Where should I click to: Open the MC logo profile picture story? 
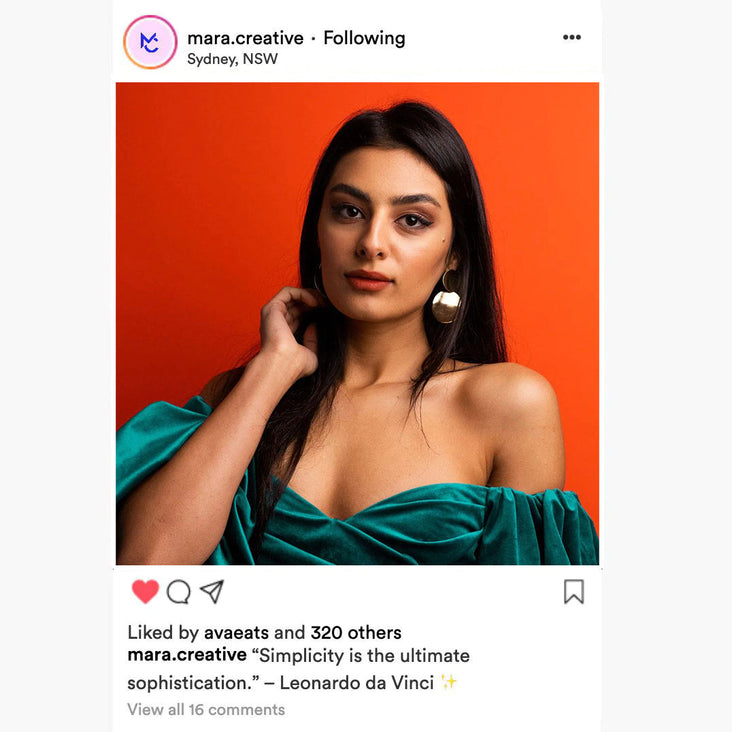point(150,42)
